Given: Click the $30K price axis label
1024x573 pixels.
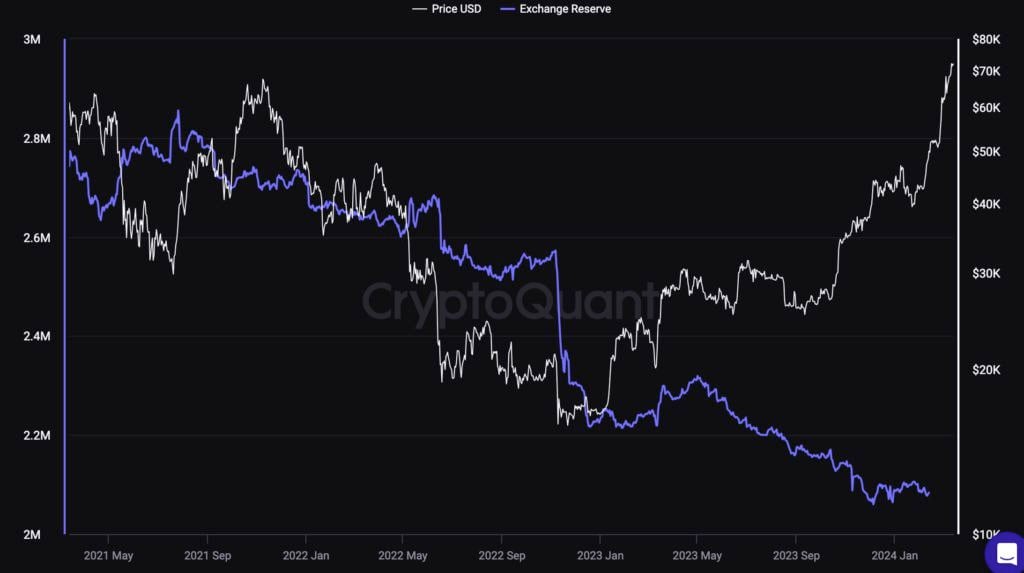Looking at the screenshot, I should pos(986,273).
